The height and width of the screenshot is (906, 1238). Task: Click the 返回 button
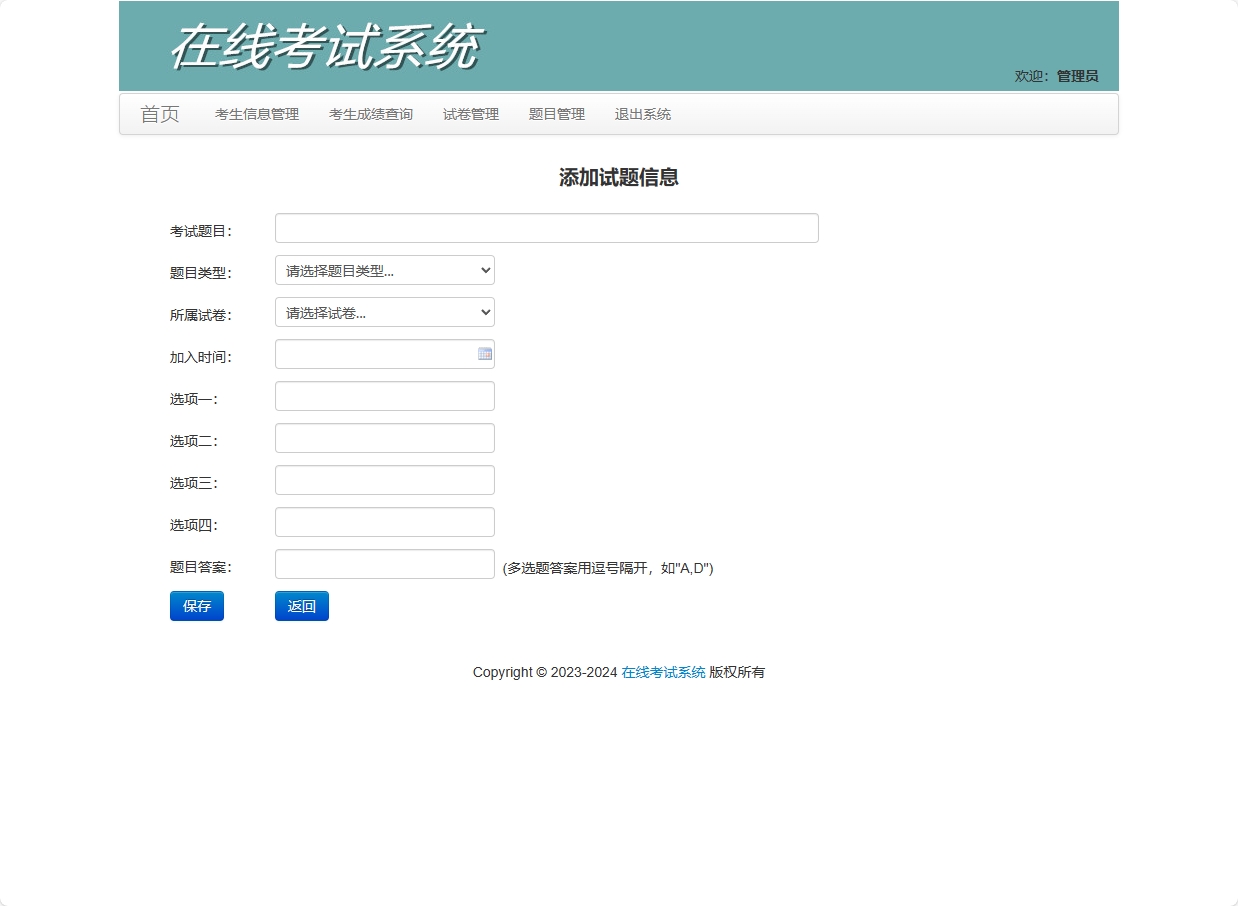tap(301, 606)
